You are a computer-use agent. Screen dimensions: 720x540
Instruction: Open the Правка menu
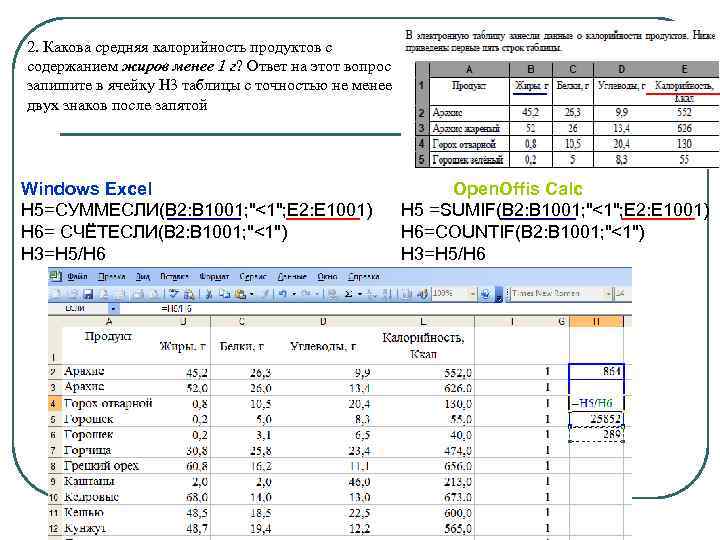tap(112, 276)
